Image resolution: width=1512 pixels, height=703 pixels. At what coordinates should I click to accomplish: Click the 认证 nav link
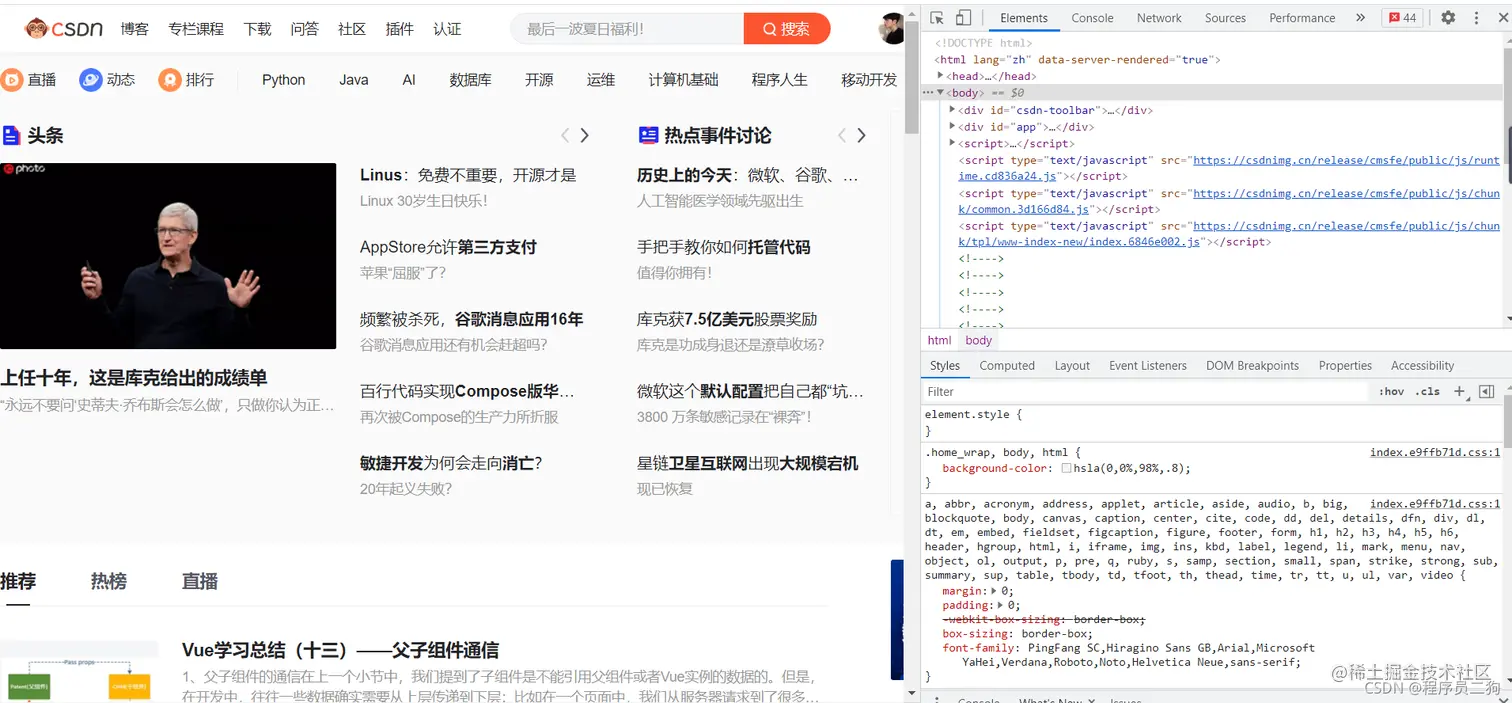coord(447,29)
